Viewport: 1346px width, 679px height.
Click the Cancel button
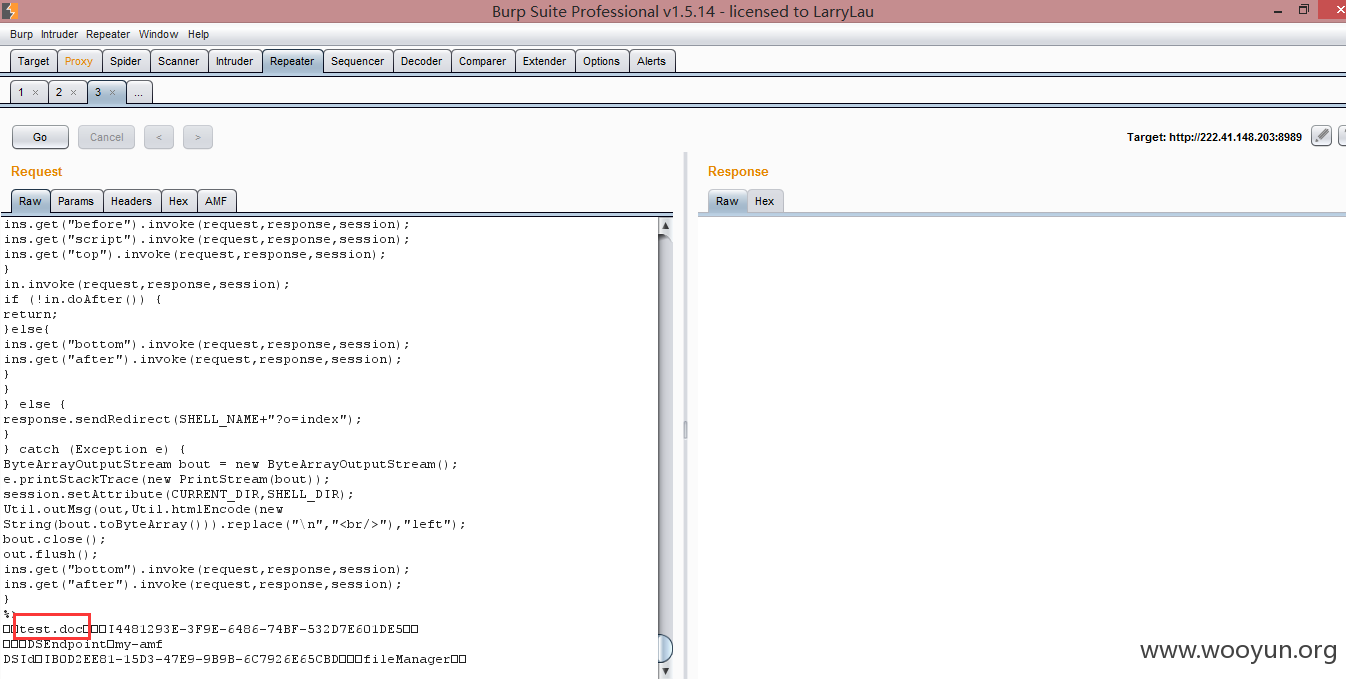(107, 137)
